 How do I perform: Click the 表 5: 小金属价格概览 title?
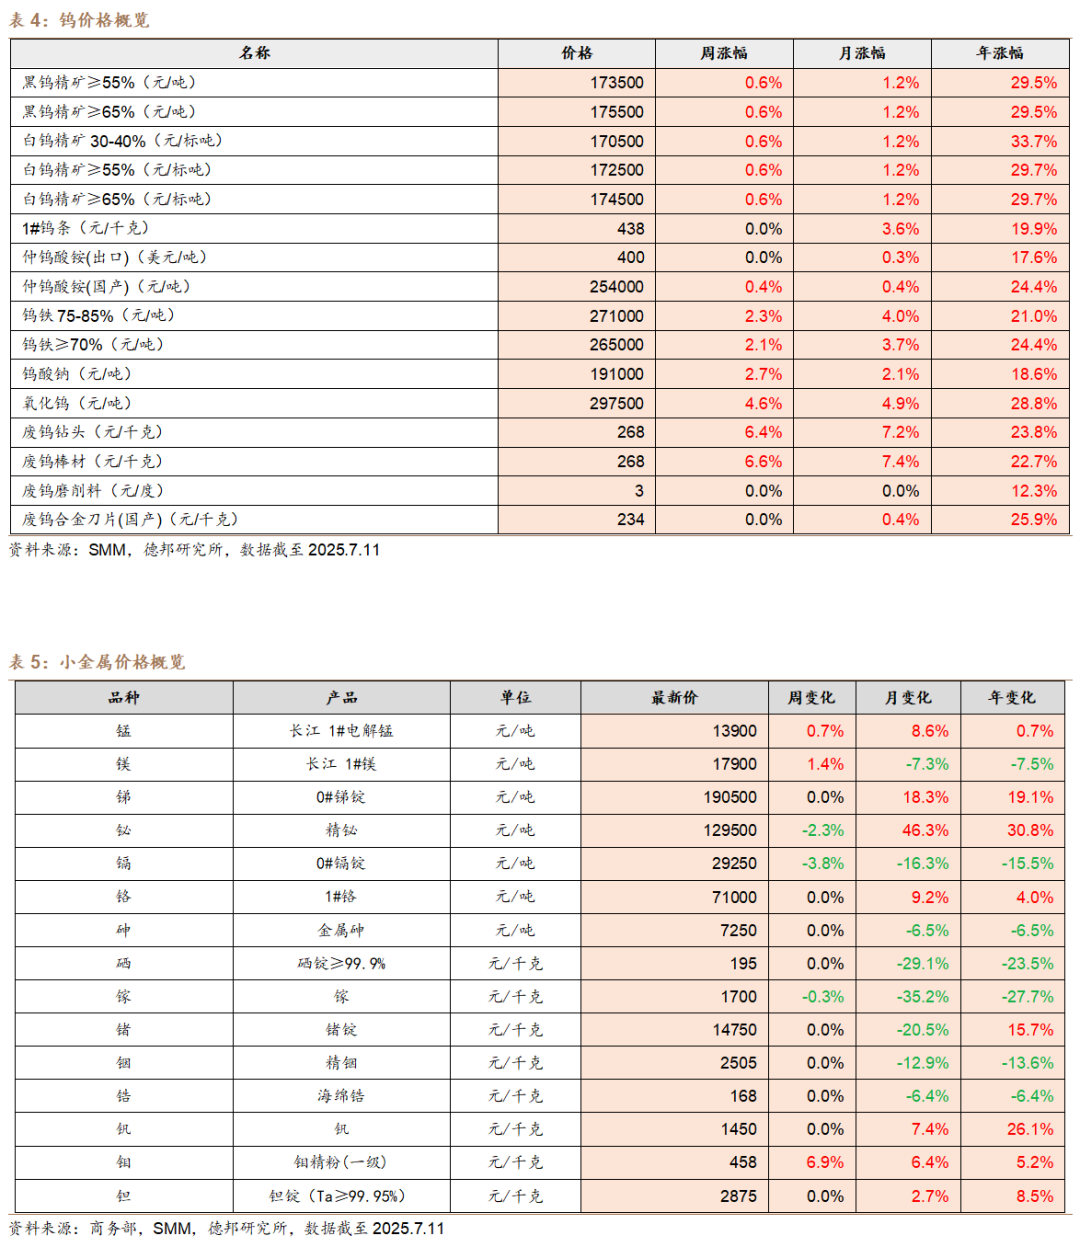(97, 662)
